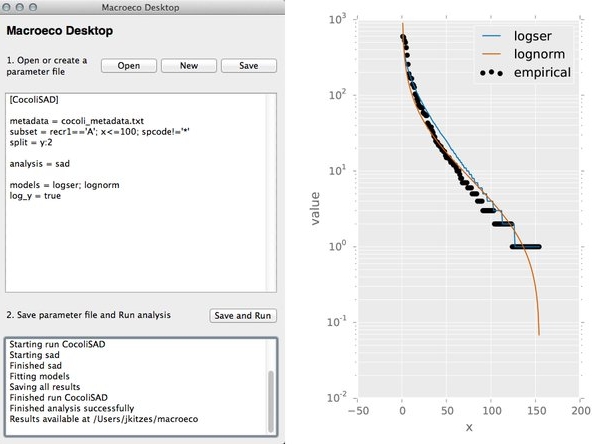This screenshot has height=444, width=592.
Task: Click the empirical legend entry
Action: tap(526, 72)
